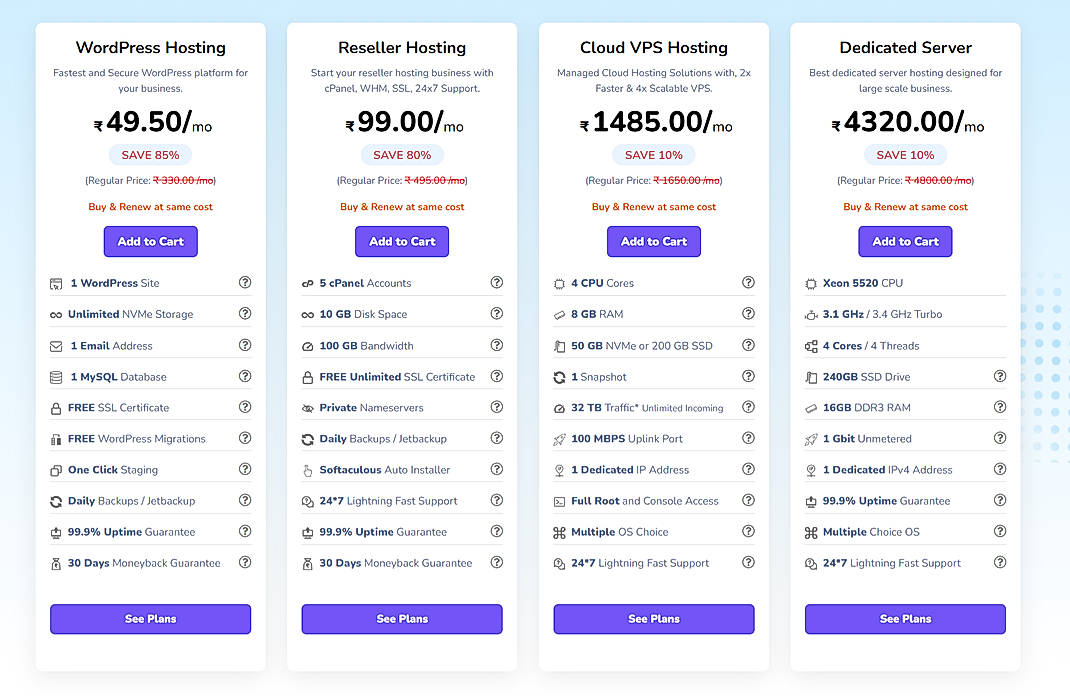Click the help icon beside 1 WordPress Site
This screenshot has height=696, width=1070.
[x=245, y=282]
